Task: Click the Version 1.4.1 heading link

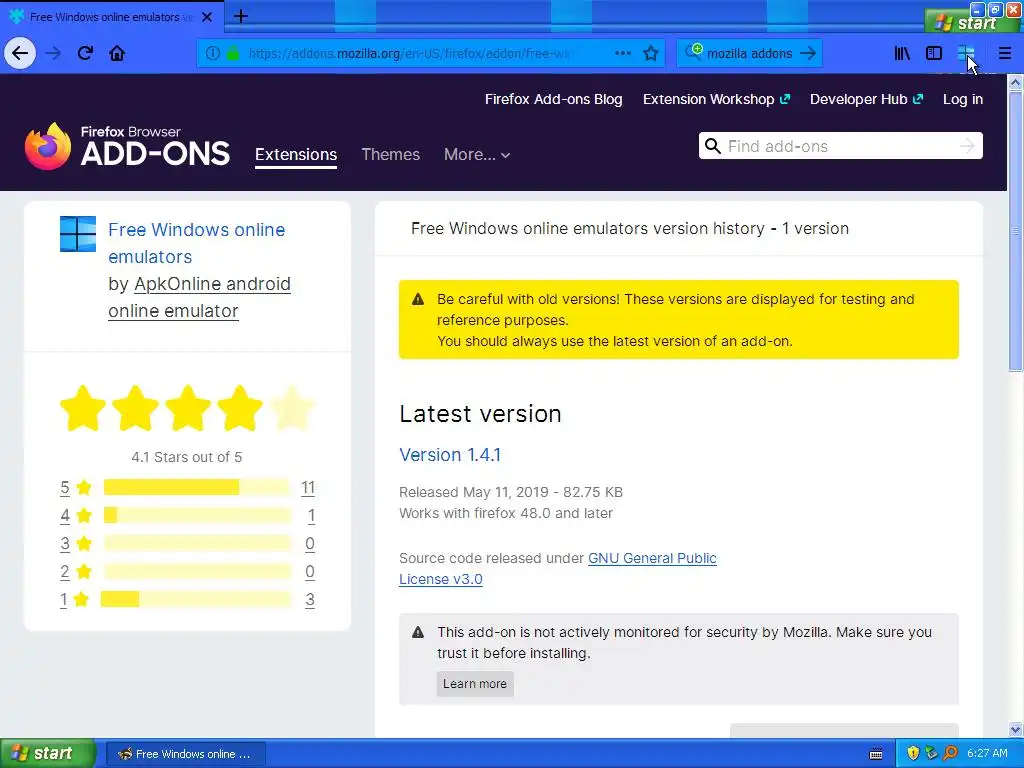Action: click(x=450, y=455)
